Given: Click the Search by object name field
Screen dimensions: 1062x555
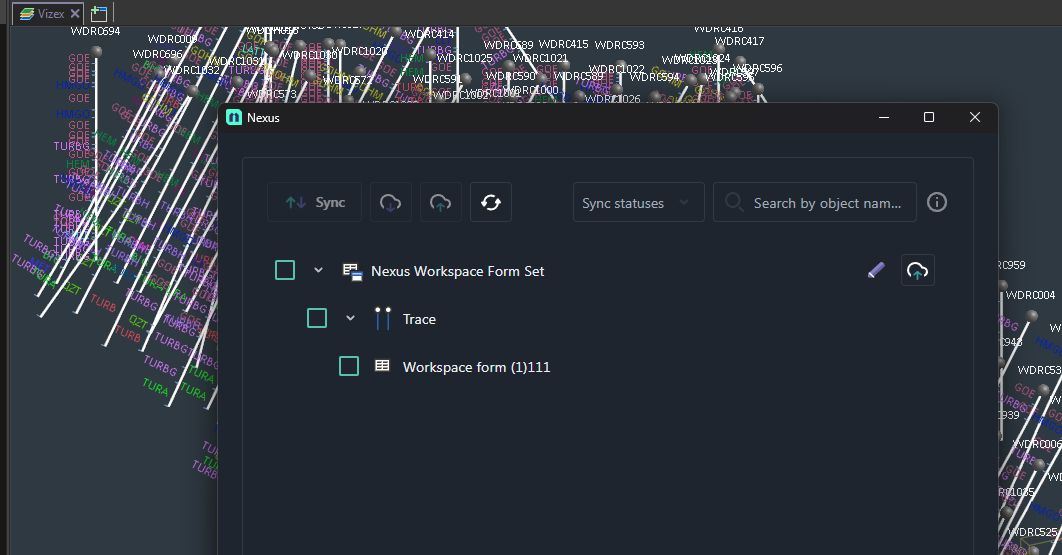Looking at the screenshot, I should point(827,202).
